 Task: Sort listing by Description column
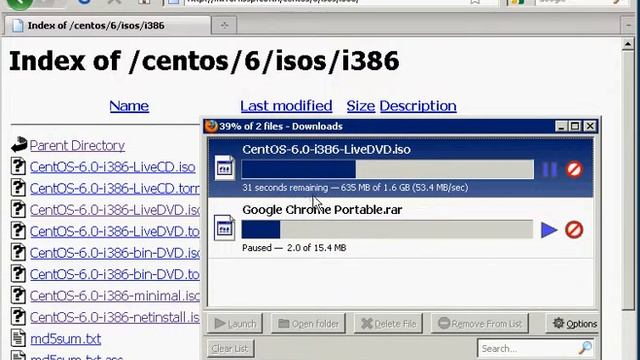pos(418,106)
